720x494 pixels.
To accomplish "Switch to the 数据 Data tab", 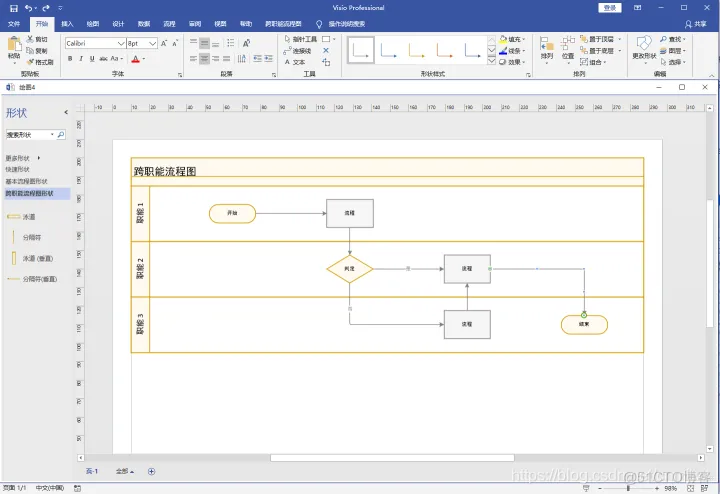I will tap(144, 24).
